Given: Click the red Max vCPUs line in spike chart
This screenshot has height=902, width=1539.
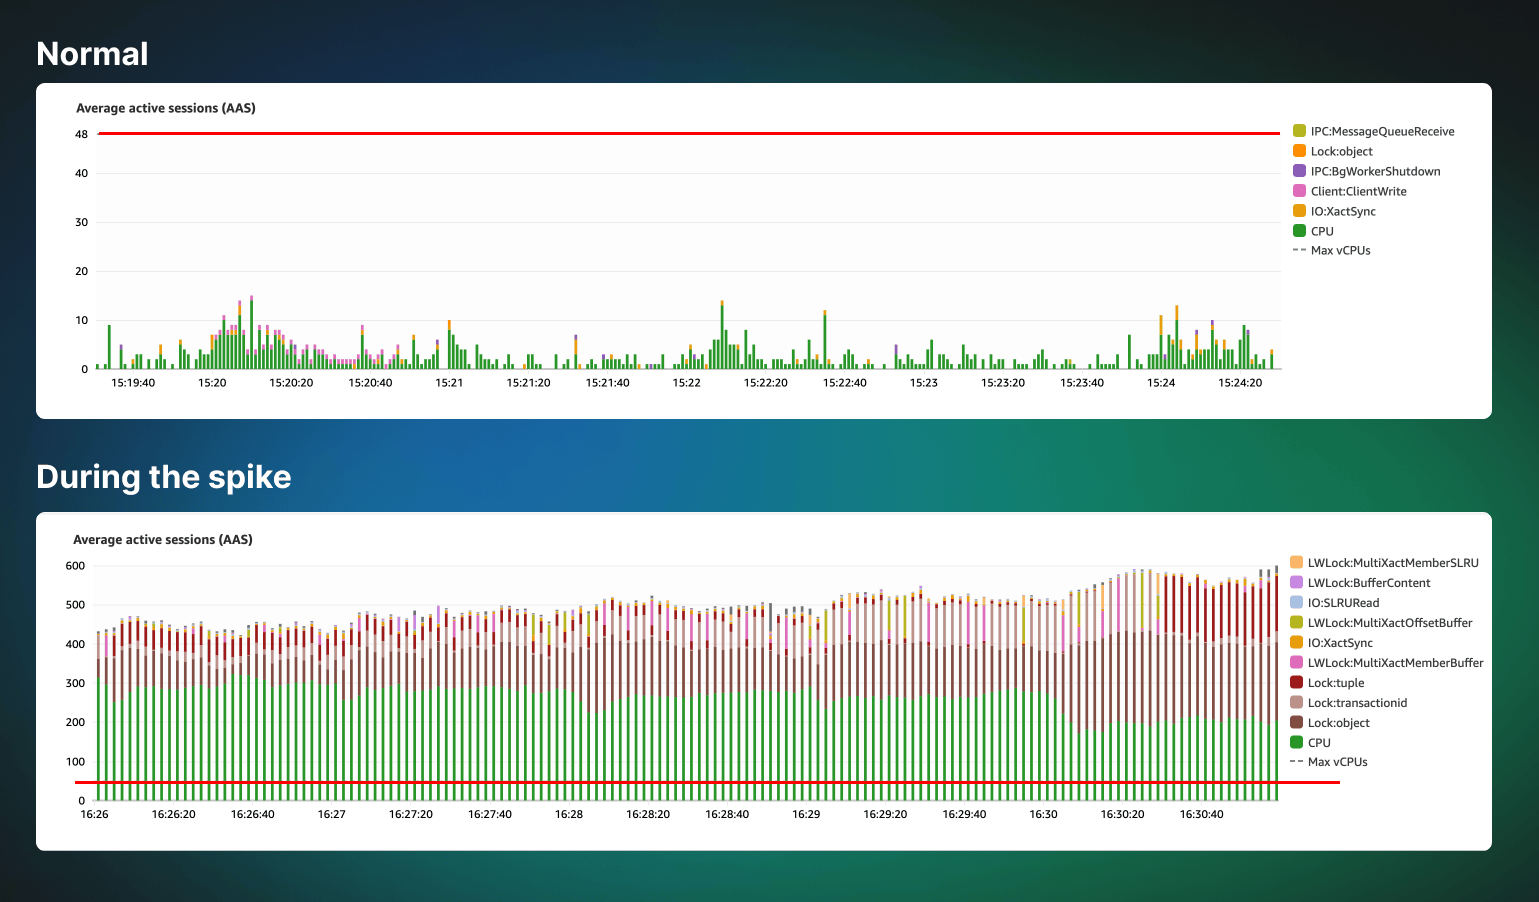Looking at the screenshot, I should pyautogui.click(x=707, y=782).
